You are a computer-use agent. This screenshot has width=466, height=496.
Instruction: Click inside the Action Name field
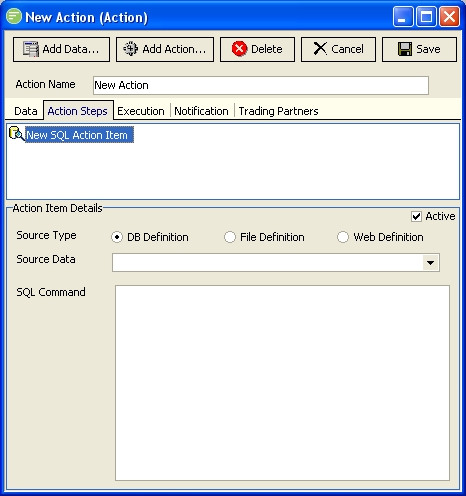(x=261, y=85)
